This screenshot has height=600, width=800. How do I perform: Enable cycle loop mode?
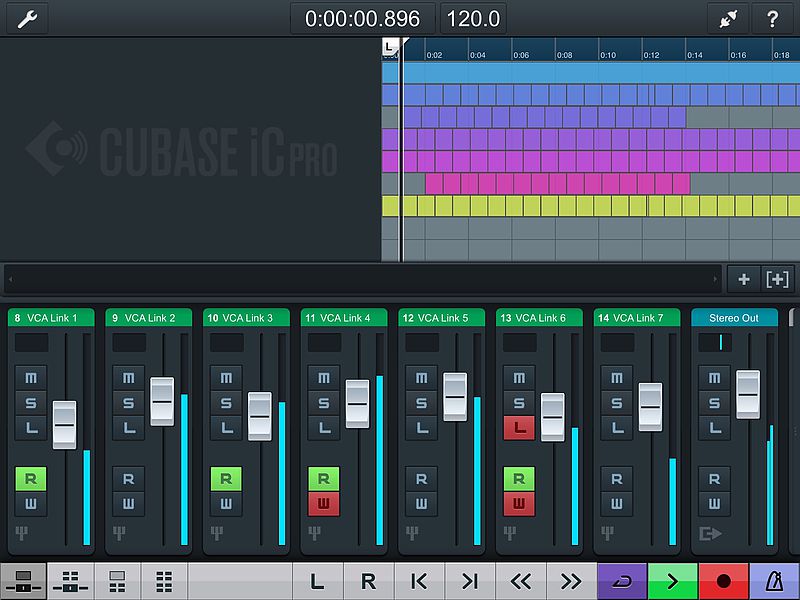[621, 580]
